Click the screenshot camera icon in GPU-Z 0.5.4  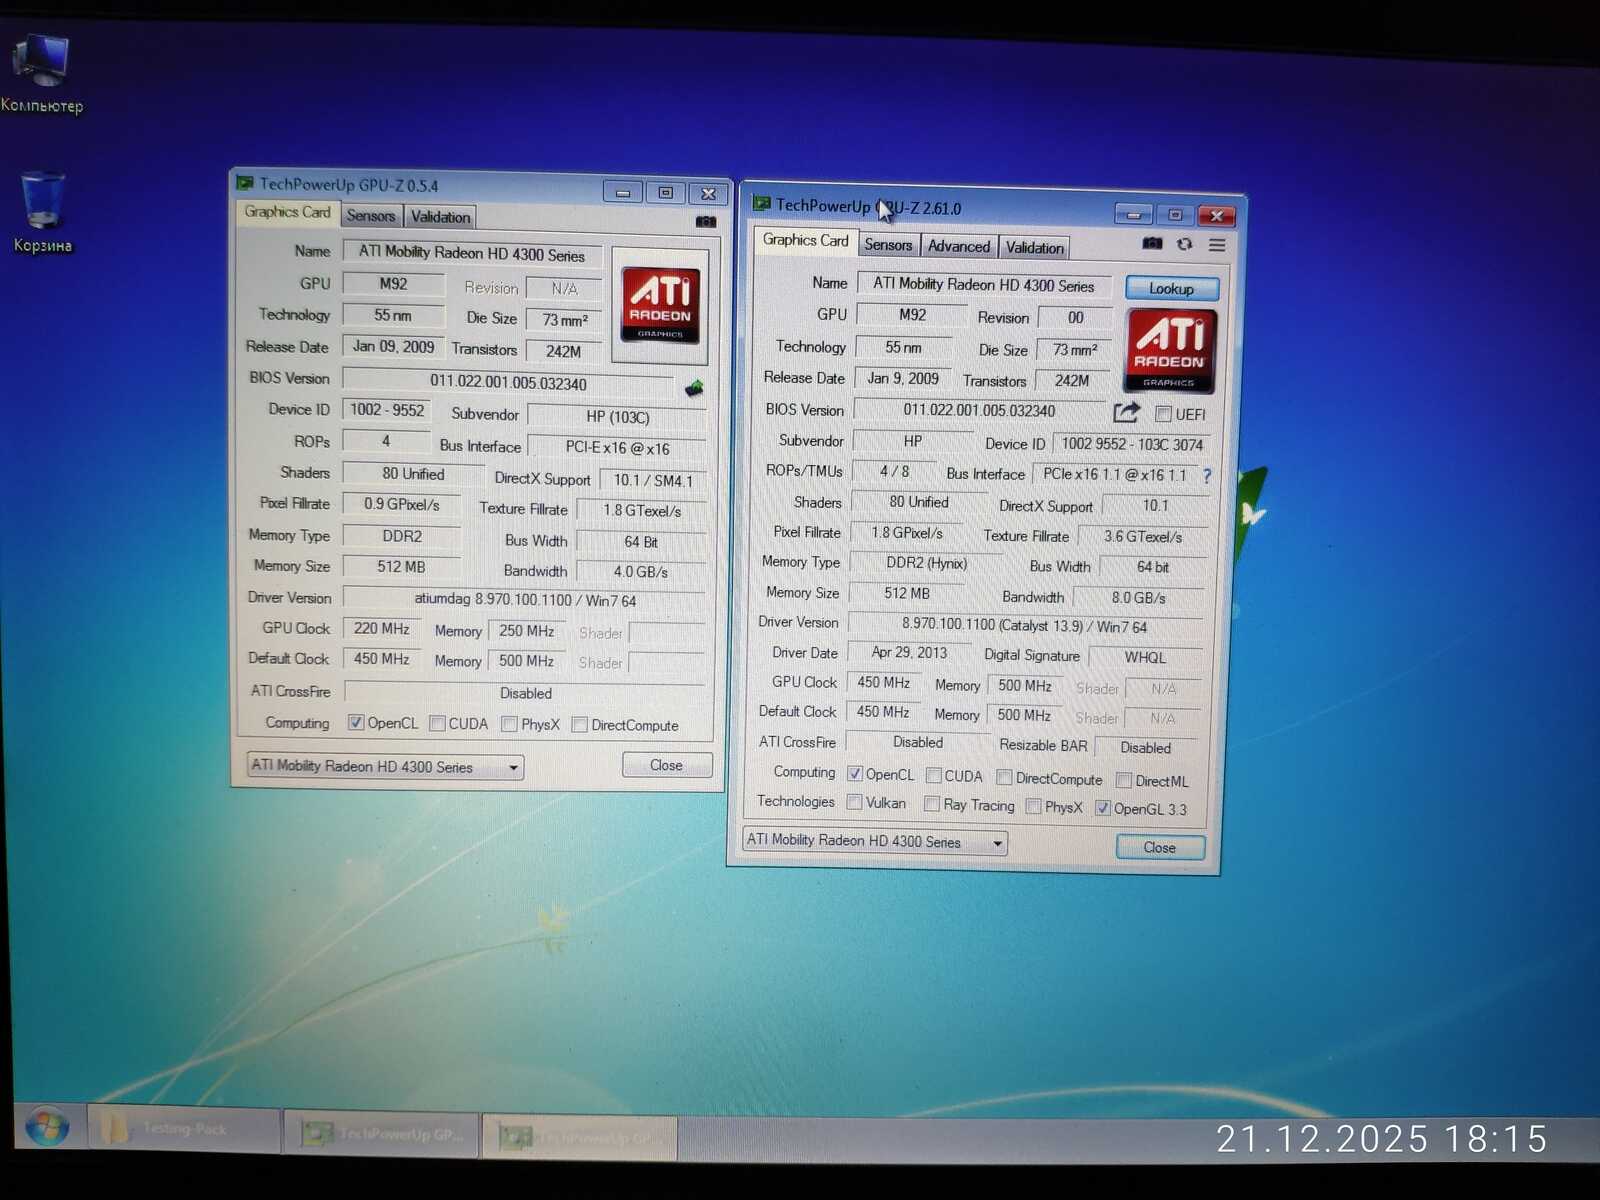[706, 221]
